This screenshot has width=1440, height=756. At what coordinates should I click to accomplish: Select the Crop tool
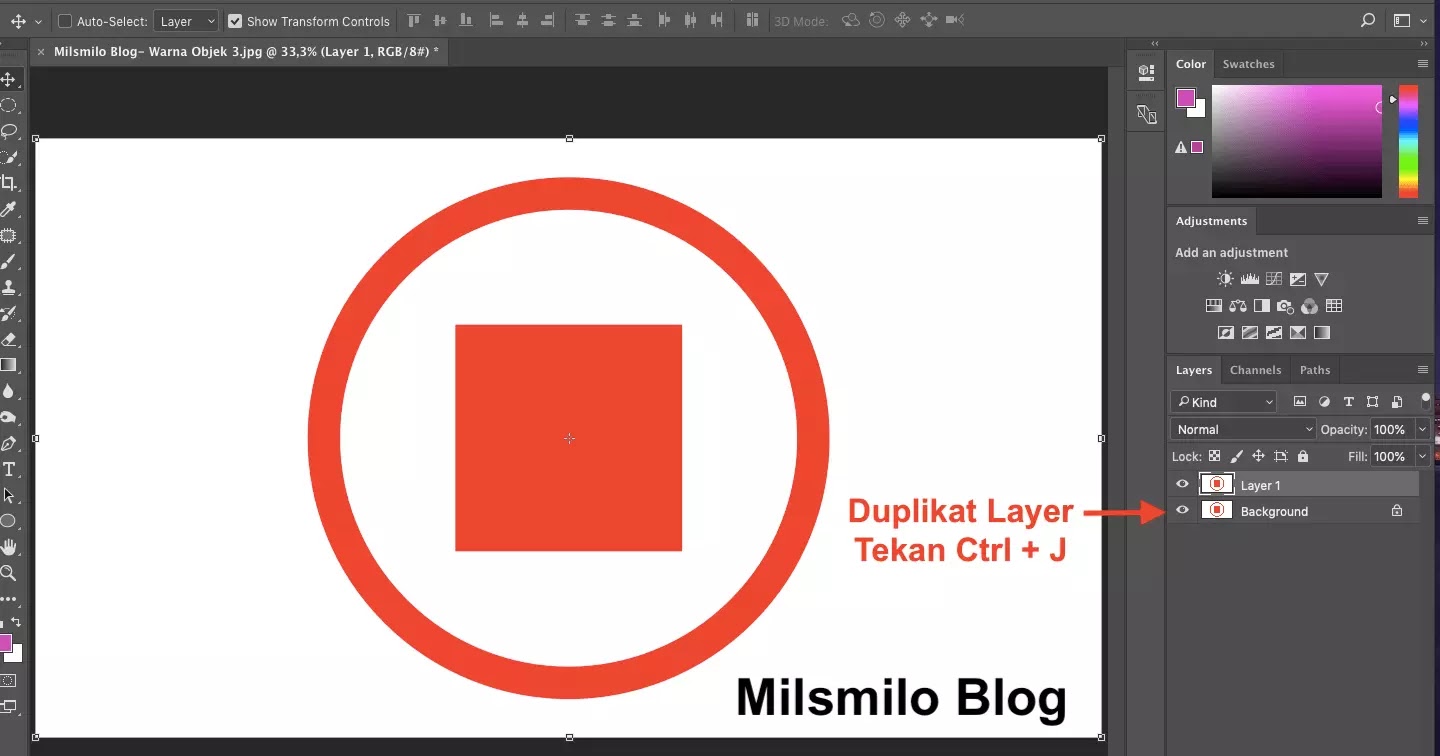[9, 183]
